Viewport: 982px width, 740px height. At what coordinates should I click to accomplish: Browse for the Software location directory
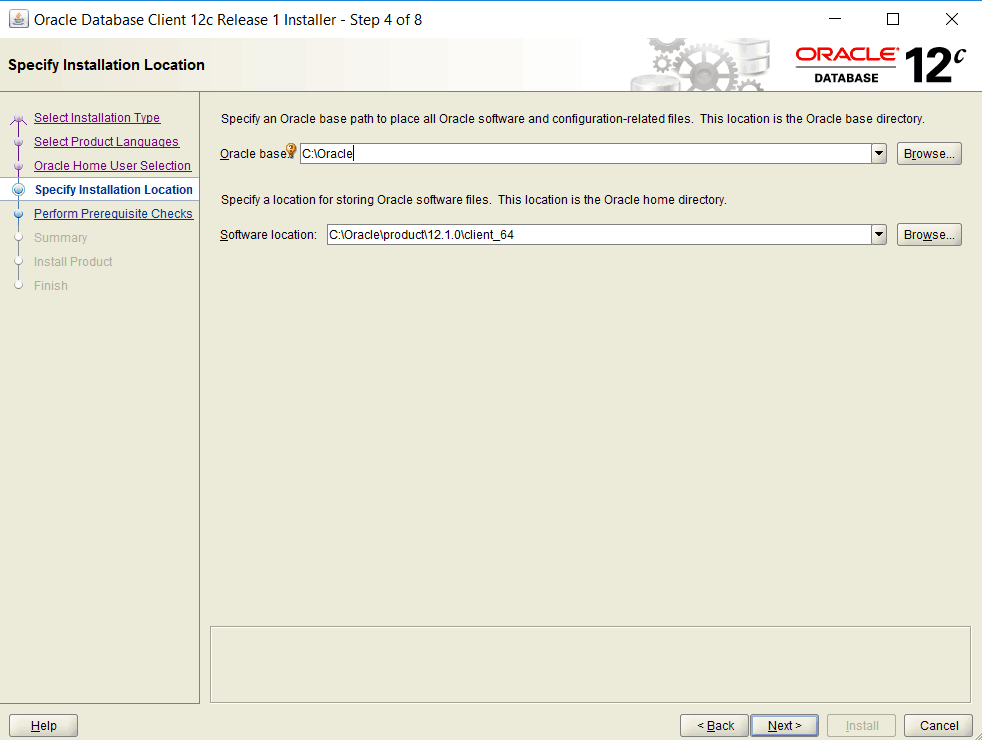[929, 235]
